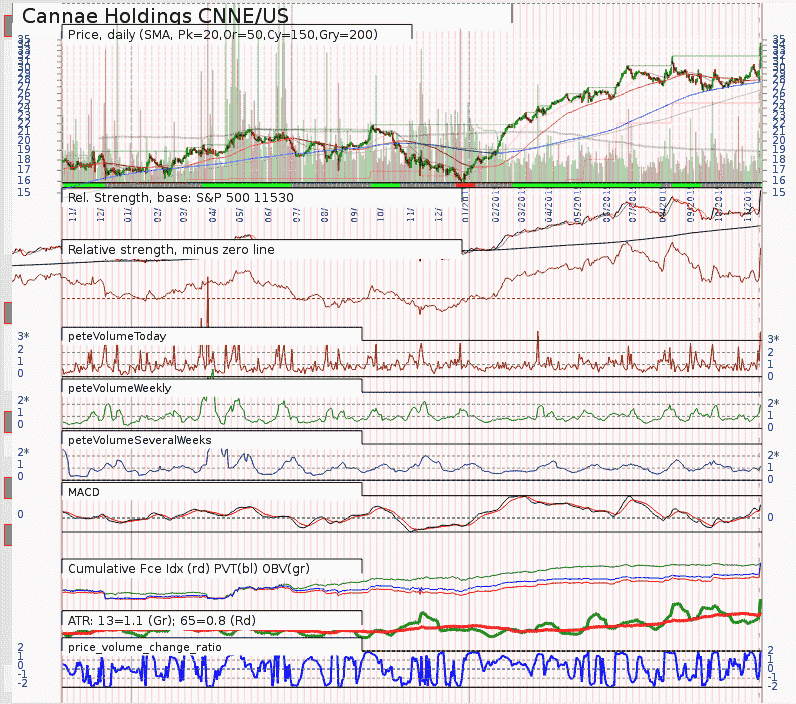
Task: Select the price_volume_change_ratio panel label
Action: click(145, 647)
